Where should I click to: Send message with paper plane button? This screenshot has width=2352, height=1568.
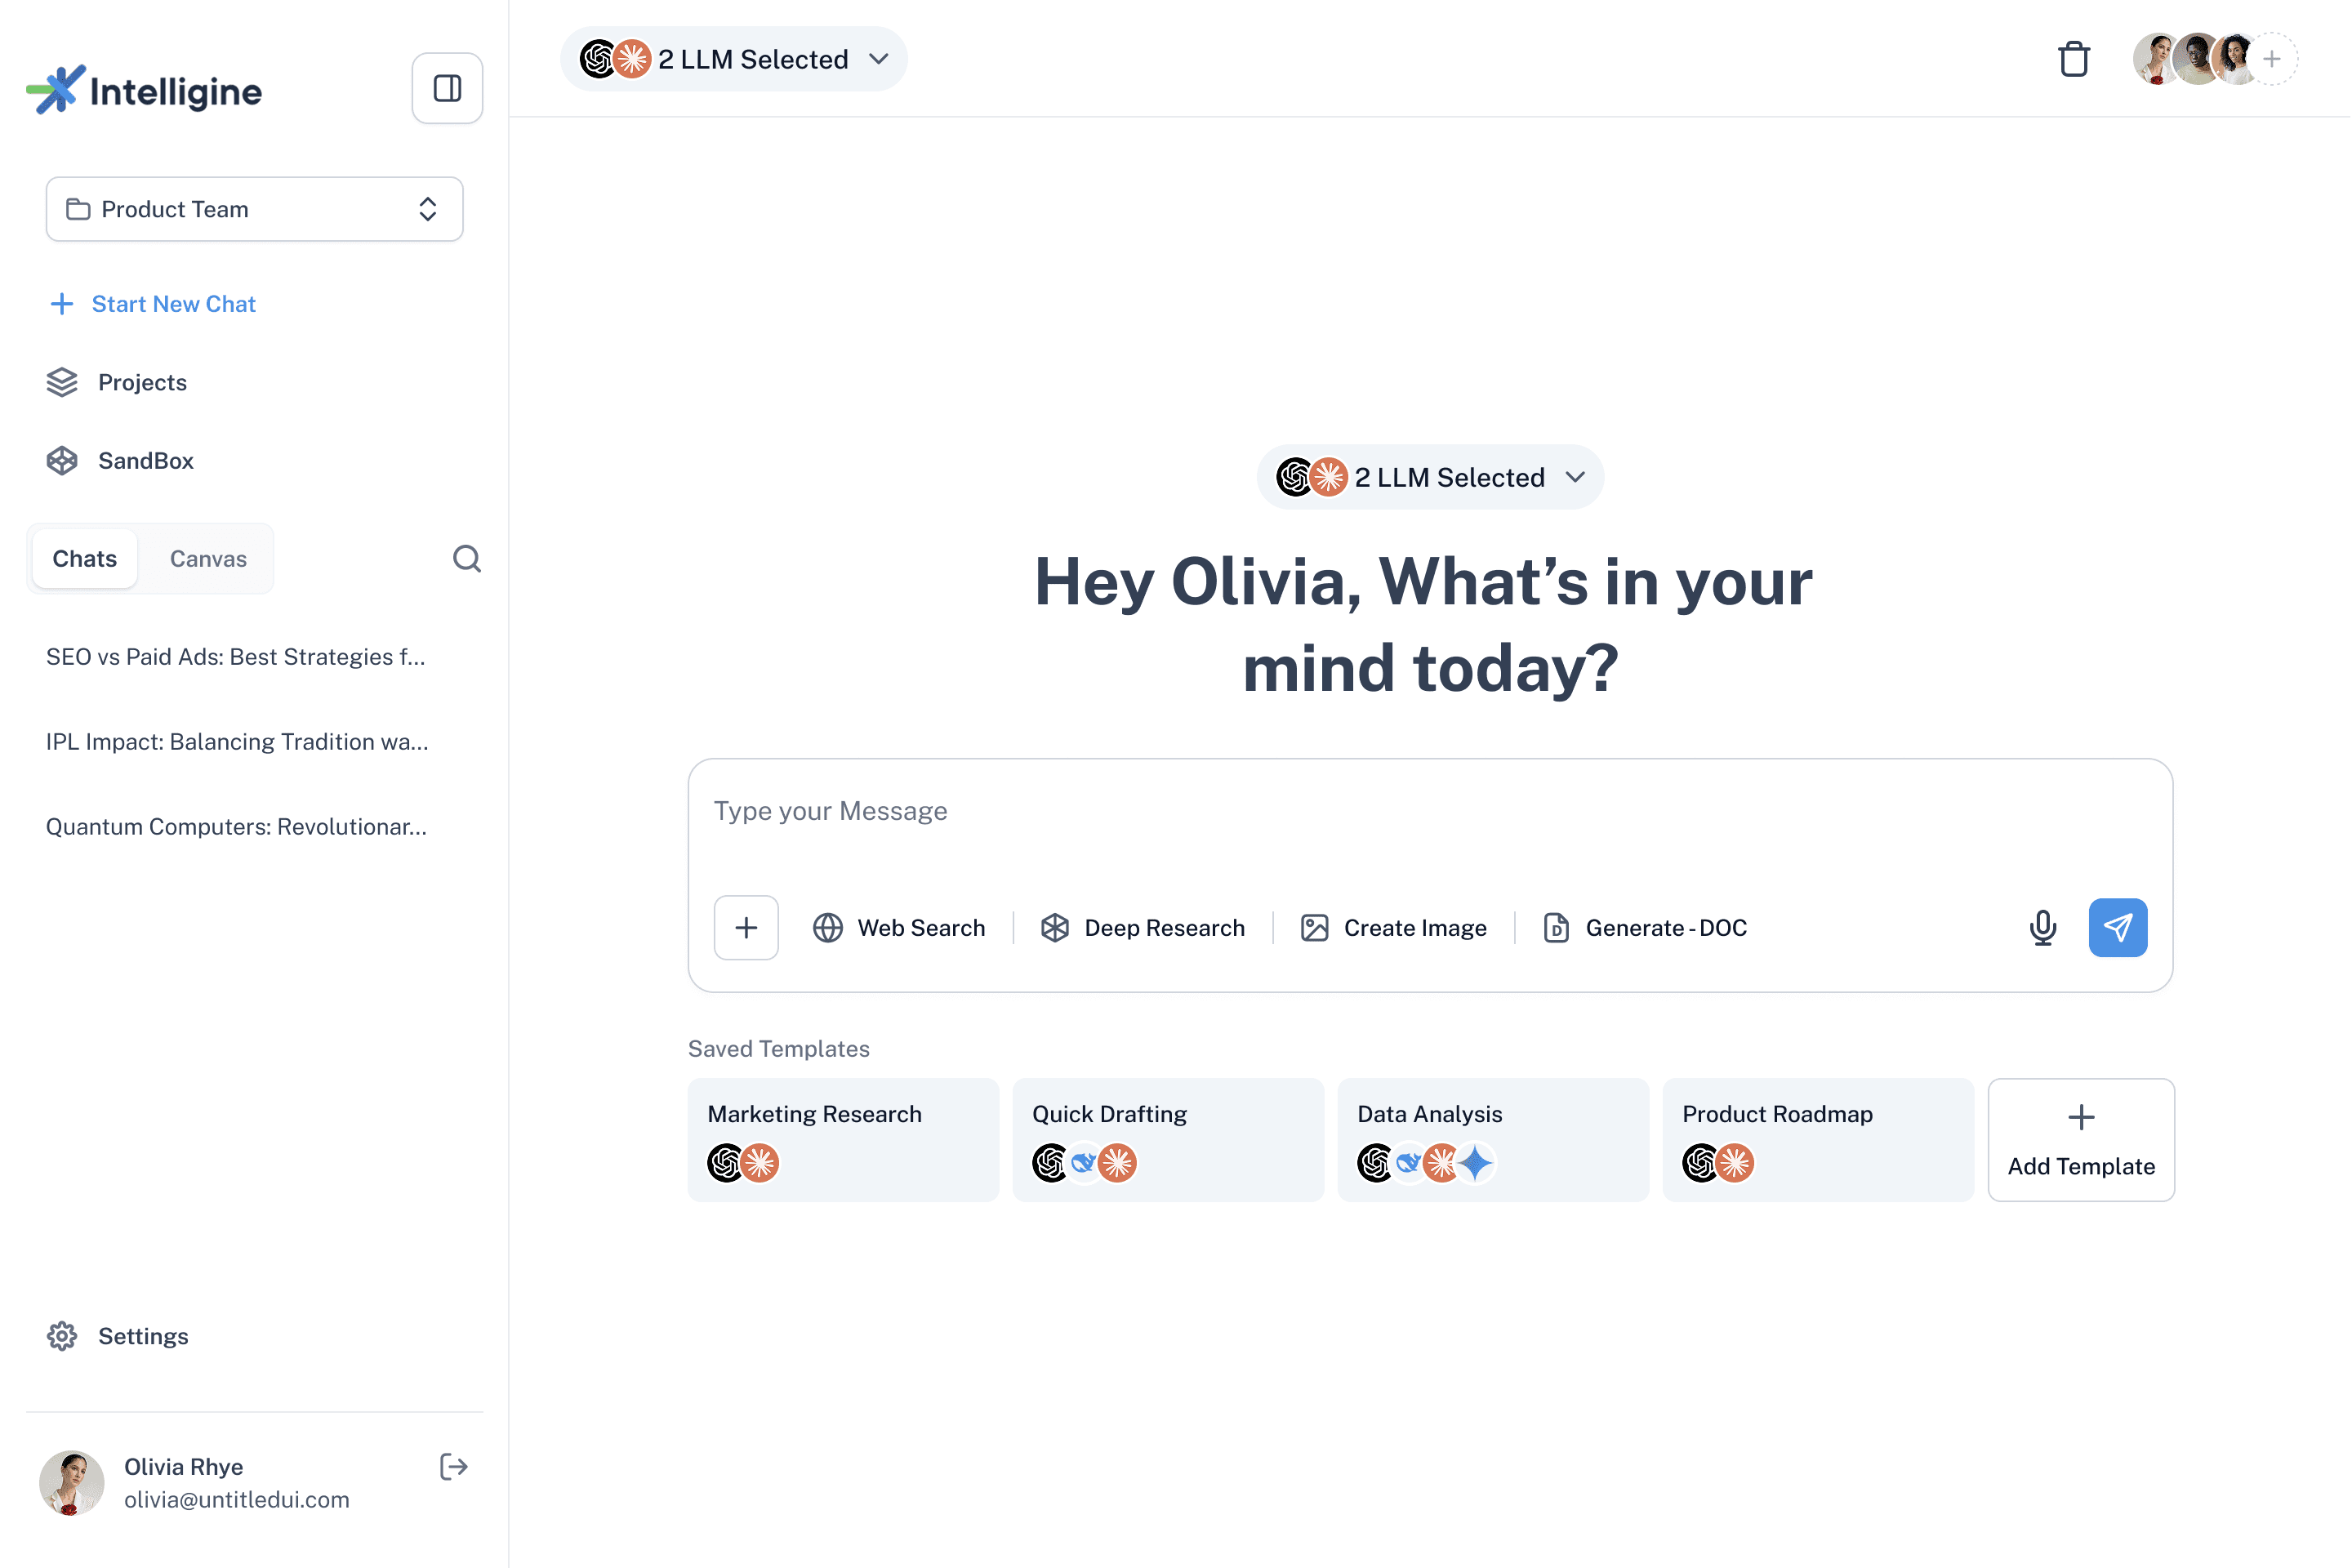(x=2117, y=928)
